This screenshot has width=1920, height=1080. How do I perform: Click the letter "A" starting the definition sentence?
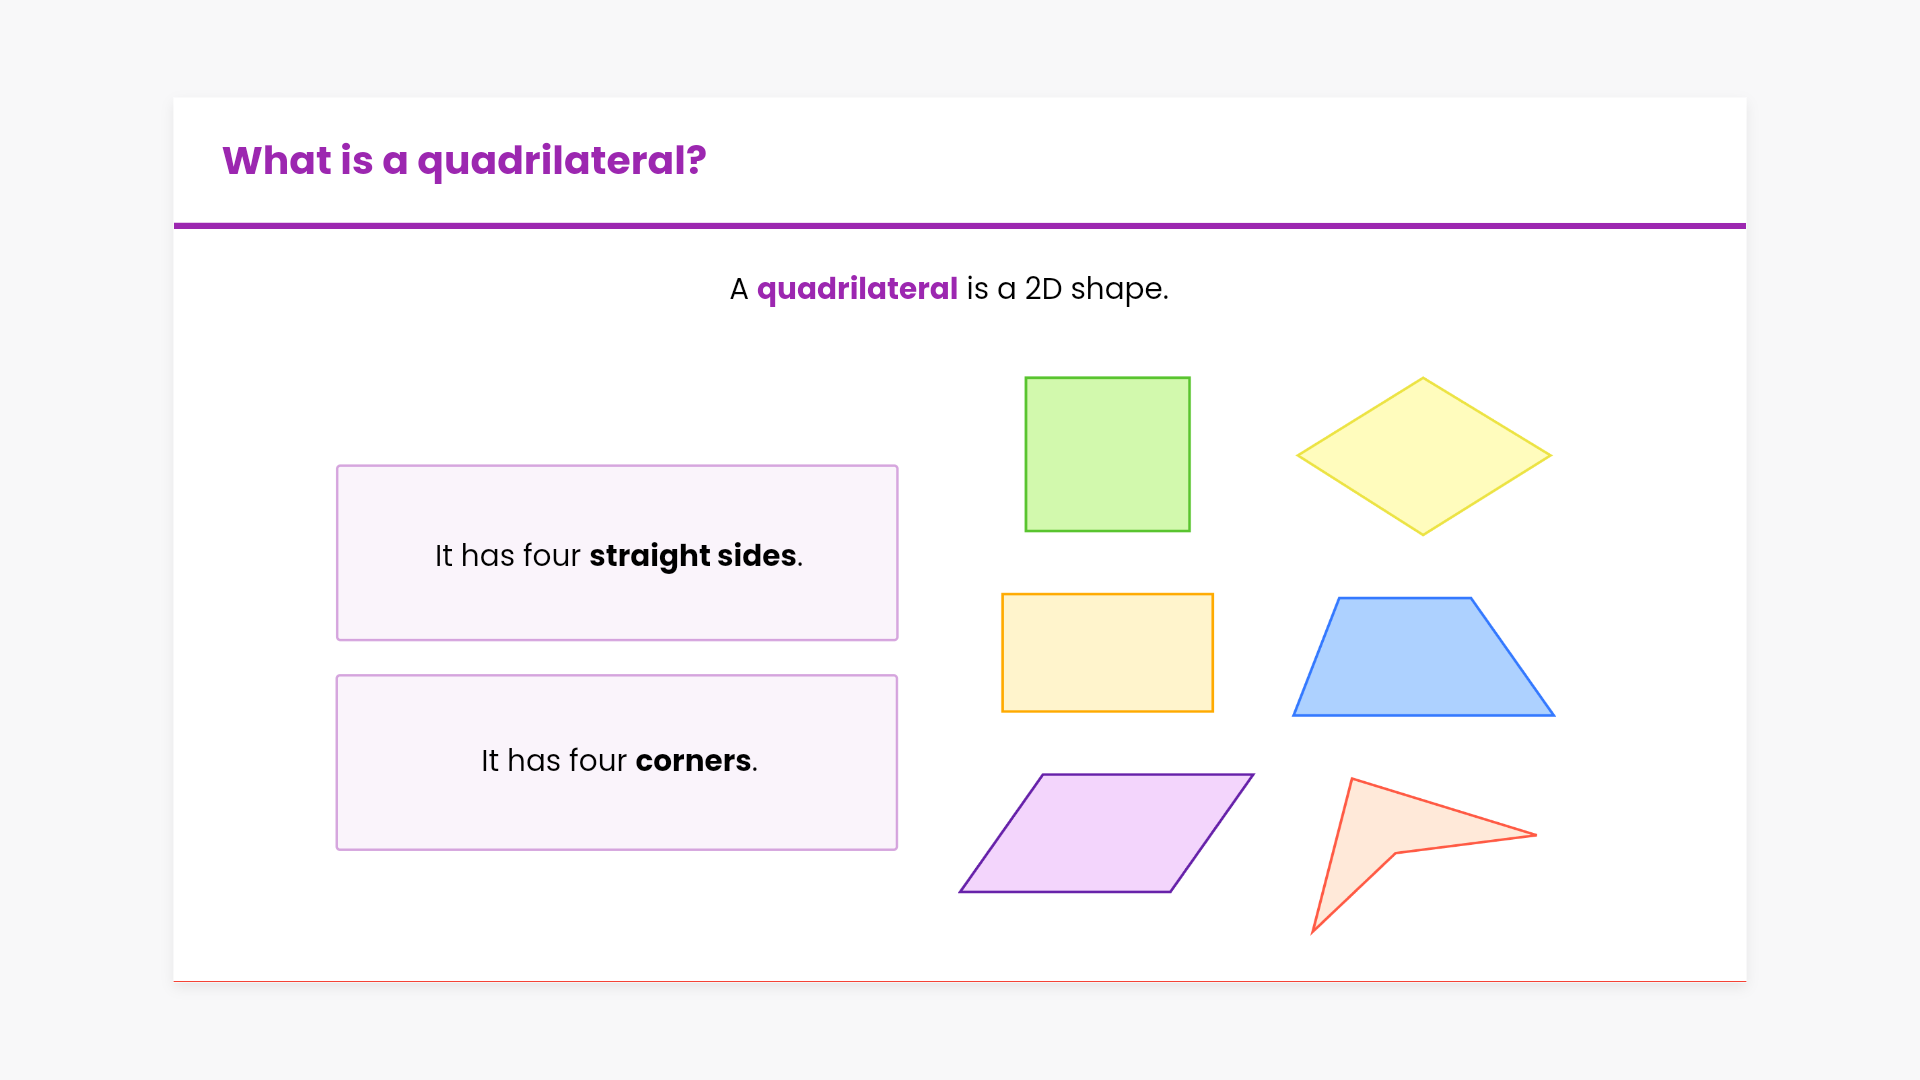739,290
